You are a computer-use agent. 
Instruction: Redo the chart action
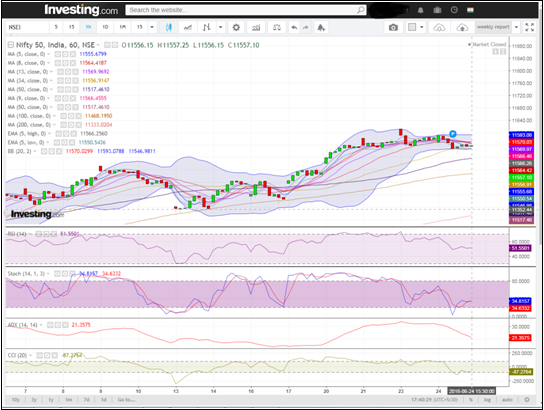click(x=305, y=27)
